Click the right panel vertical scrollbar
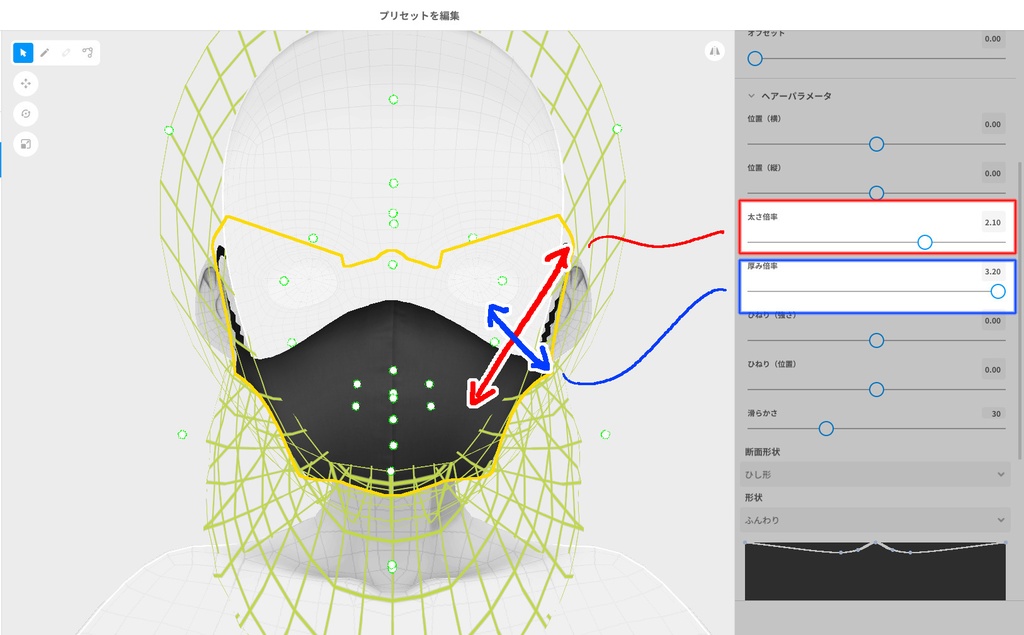The height and width of the screenshot is (635, 1024). click(x=1019, y=310)
